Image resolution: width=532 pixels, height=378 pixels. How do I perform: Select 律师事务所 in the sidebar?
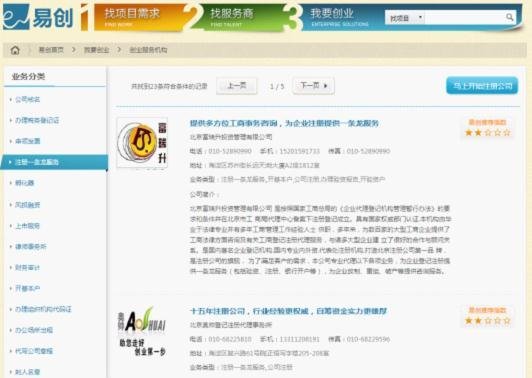tap(31, 247)
